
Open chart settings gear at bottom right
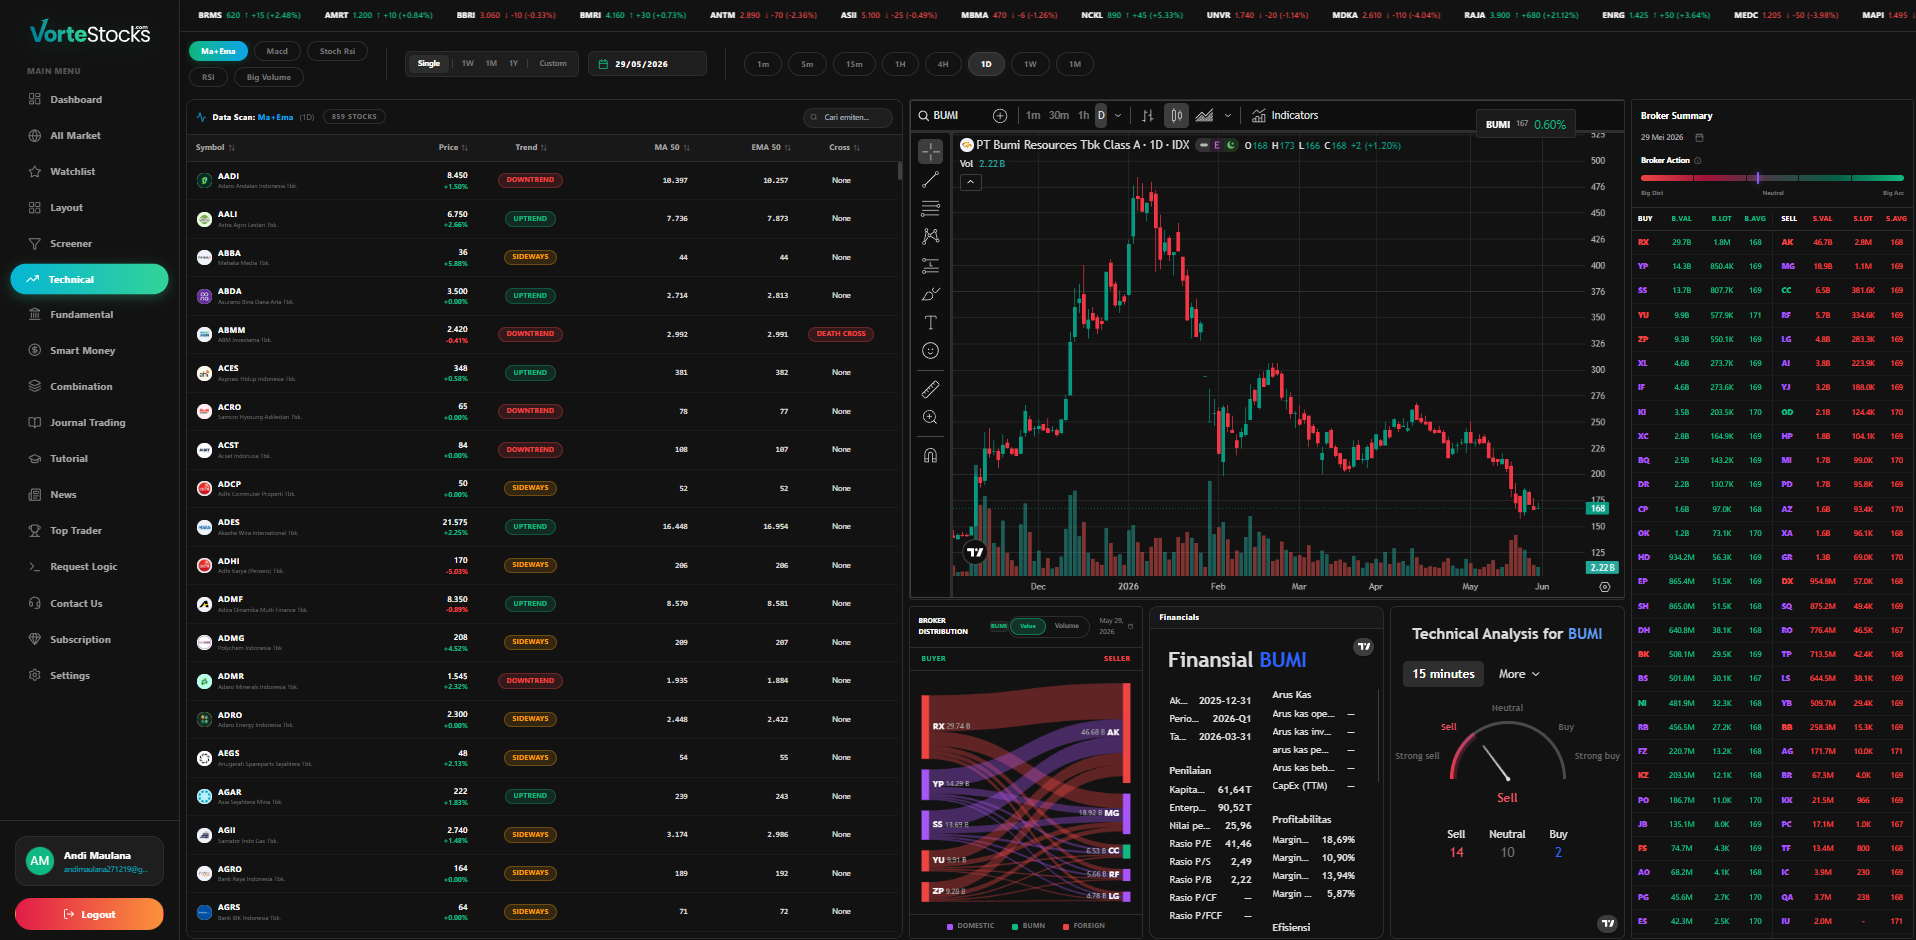(x=1605, y=587)
